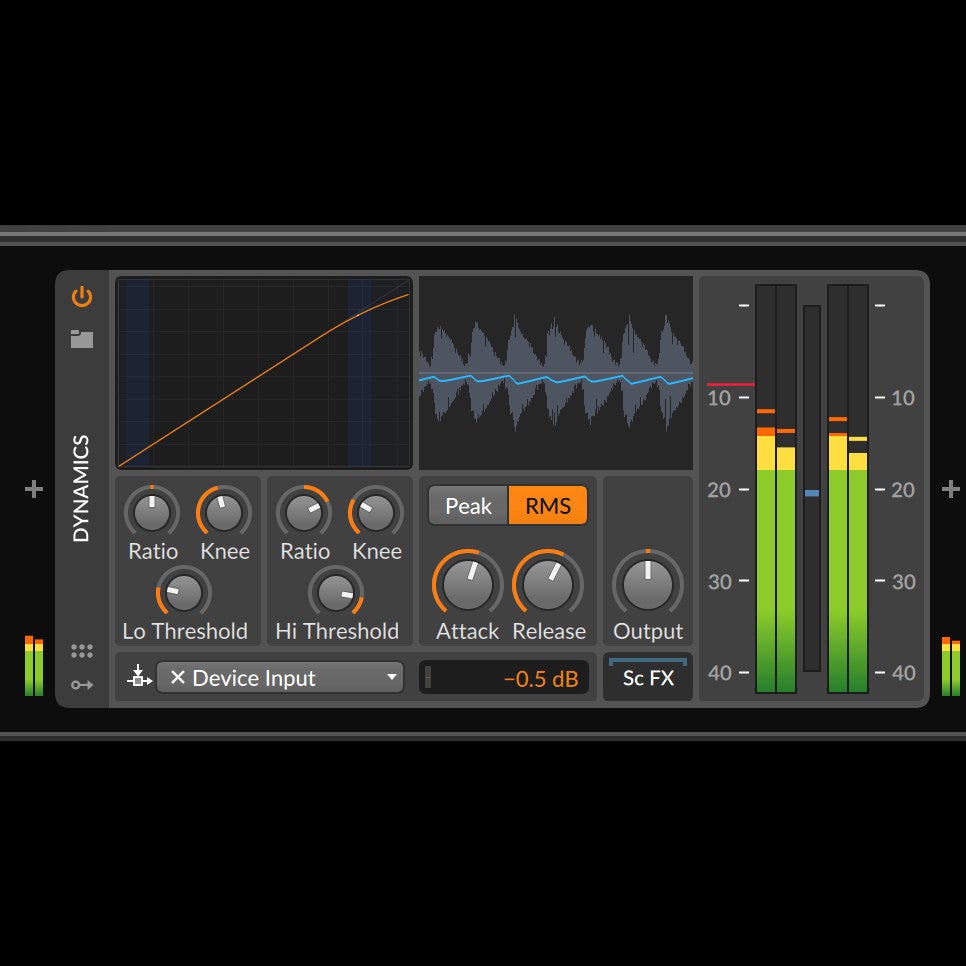Click the blue gain reduction meter
The image size is (966, 966).
[812, 489]
